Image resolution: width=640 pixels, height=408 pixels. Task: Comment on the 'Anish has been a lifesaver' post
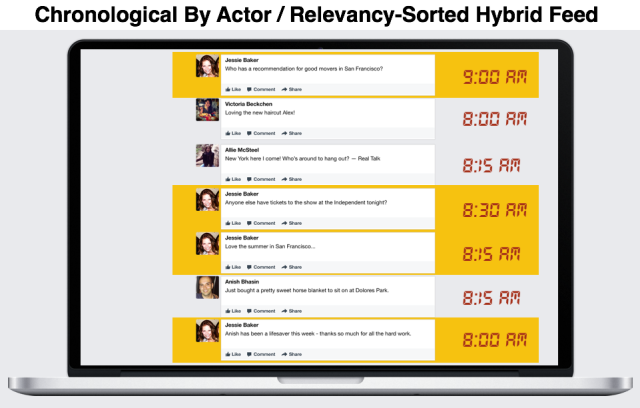(x=261, y=355)
